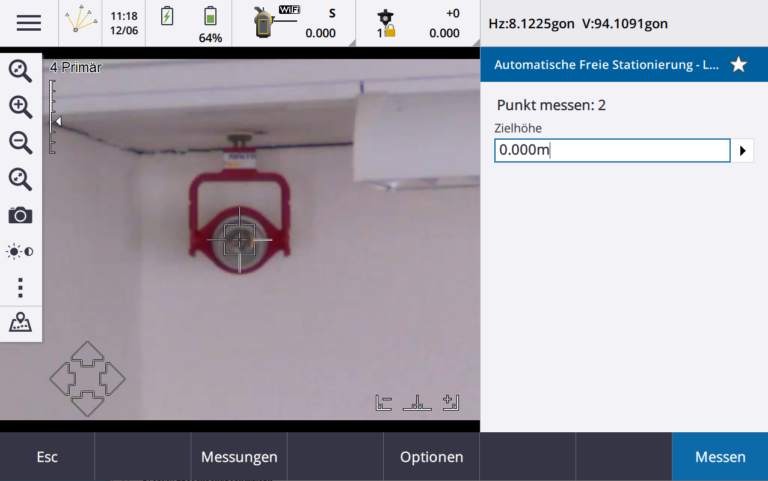The image size is (768, 481).
Task: Turn instrument right with arrow control
Action: 113,379
